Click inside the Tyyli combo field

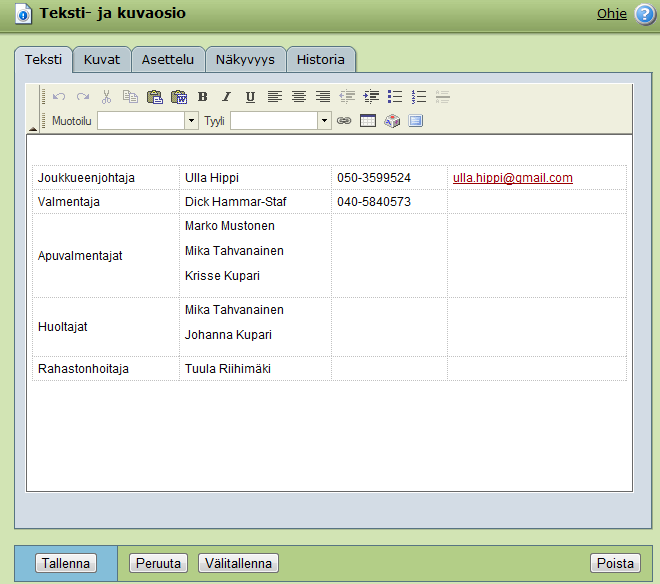[274, 121]
